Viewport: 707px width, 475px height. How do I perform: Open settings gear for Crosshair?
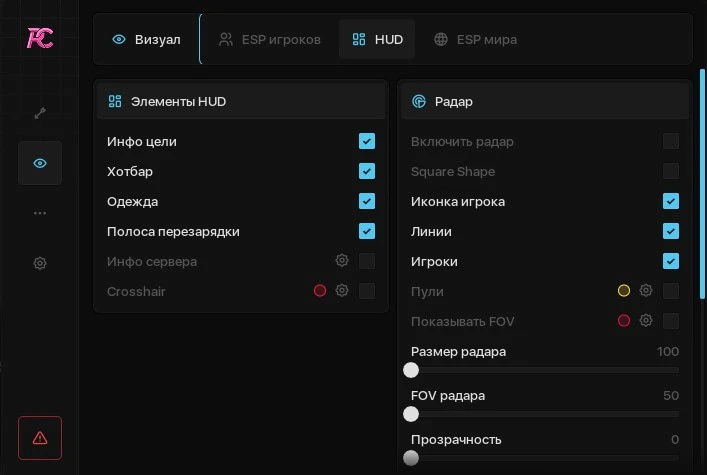point(342,290)
